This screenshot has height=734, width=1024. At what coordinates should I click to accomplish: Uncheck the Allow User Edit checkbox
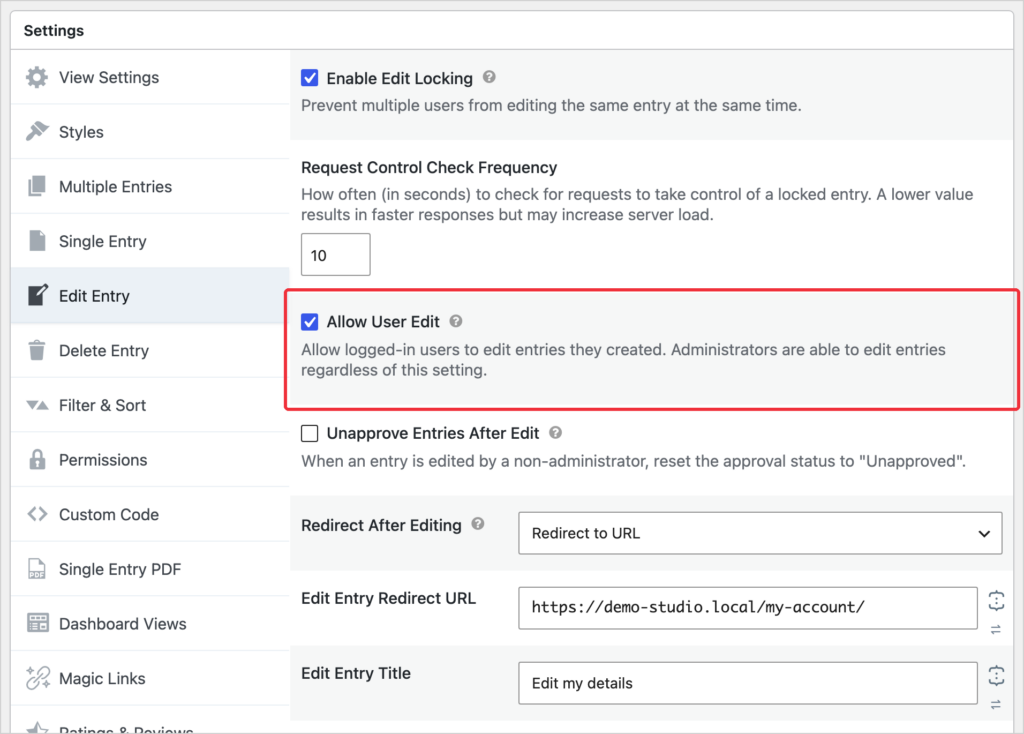point(310,321)
